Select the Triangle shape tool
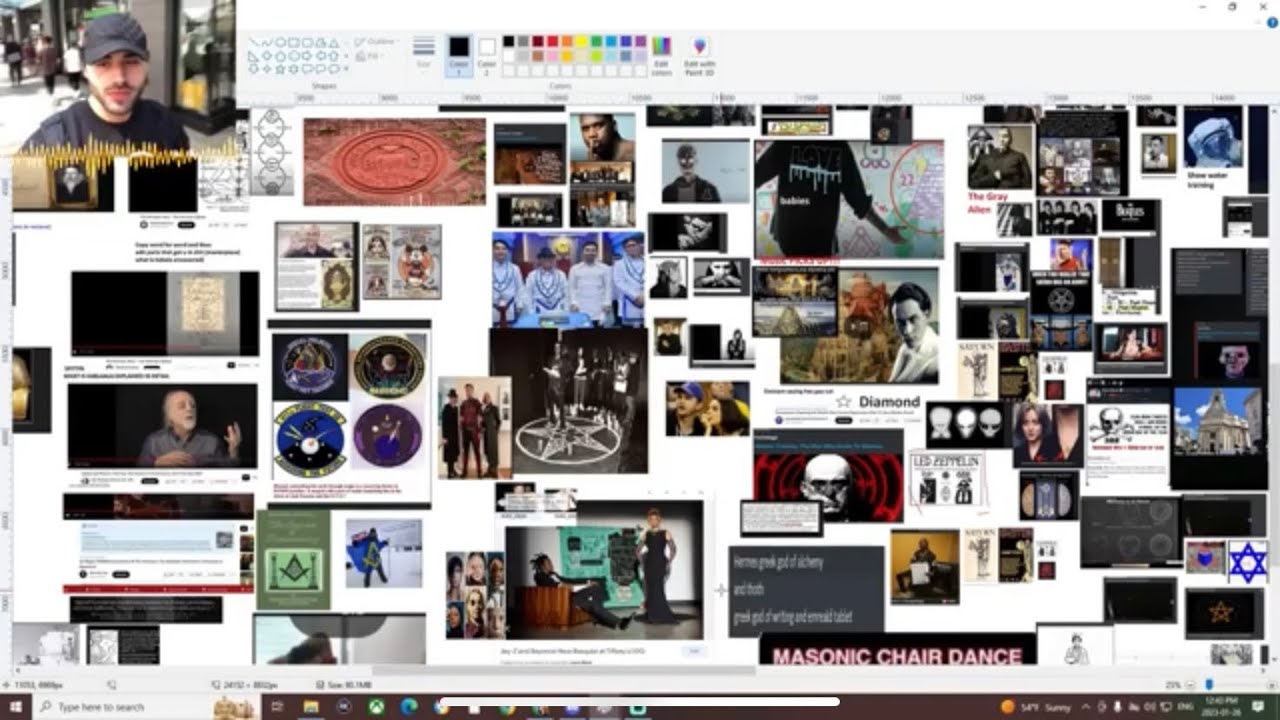 332,43
